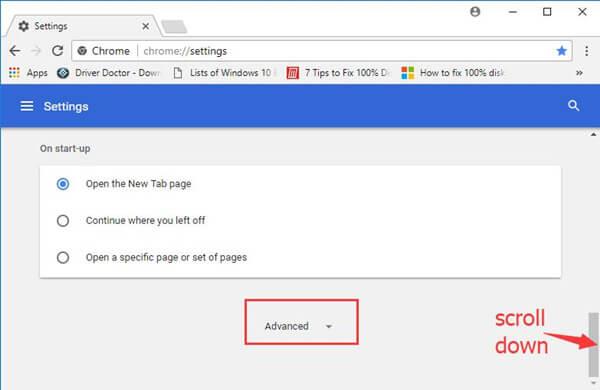Open the Chrome three-dot menu
The image size is (600, 390).
pos(587,51)
